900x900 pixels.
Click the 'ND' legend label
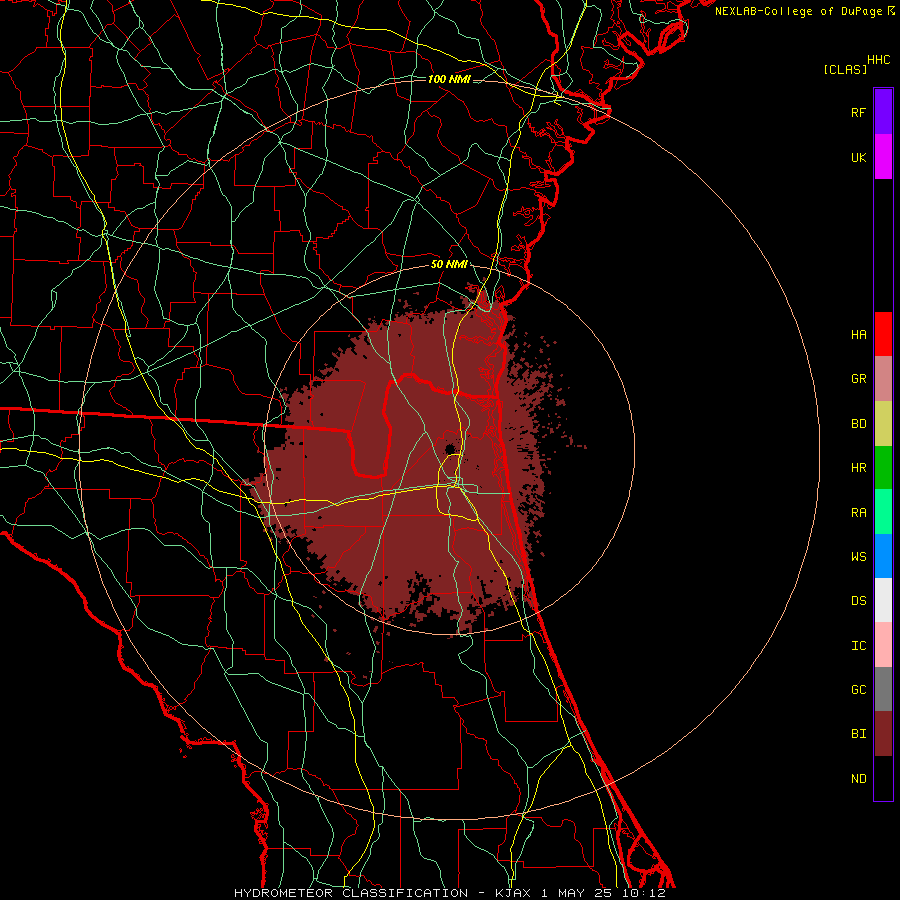tap(858, 779)
